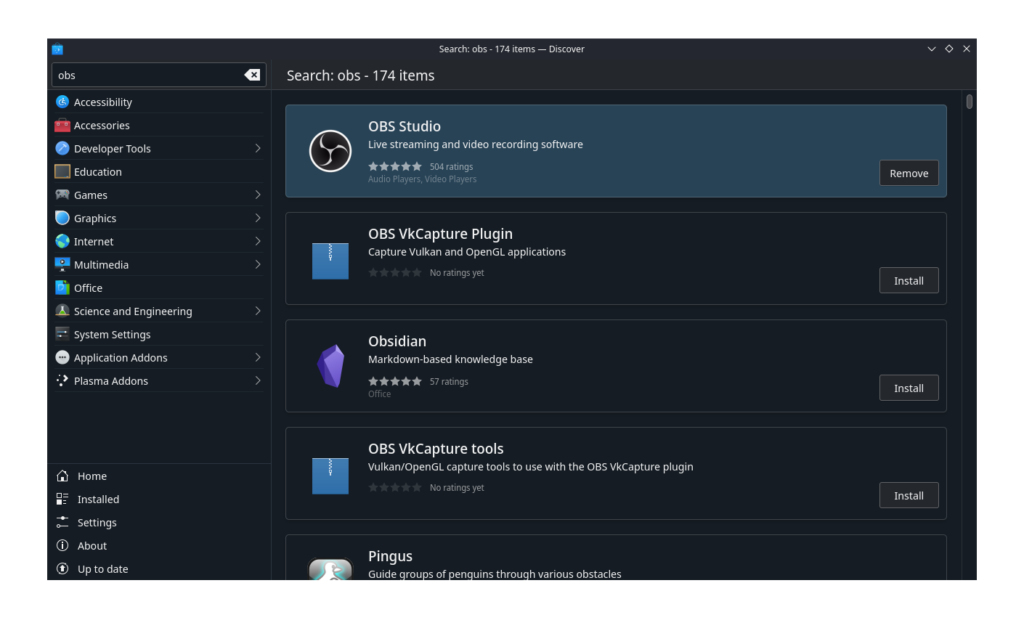
Task: Expand the Games category chevron
Action: [x=257, y=195]
